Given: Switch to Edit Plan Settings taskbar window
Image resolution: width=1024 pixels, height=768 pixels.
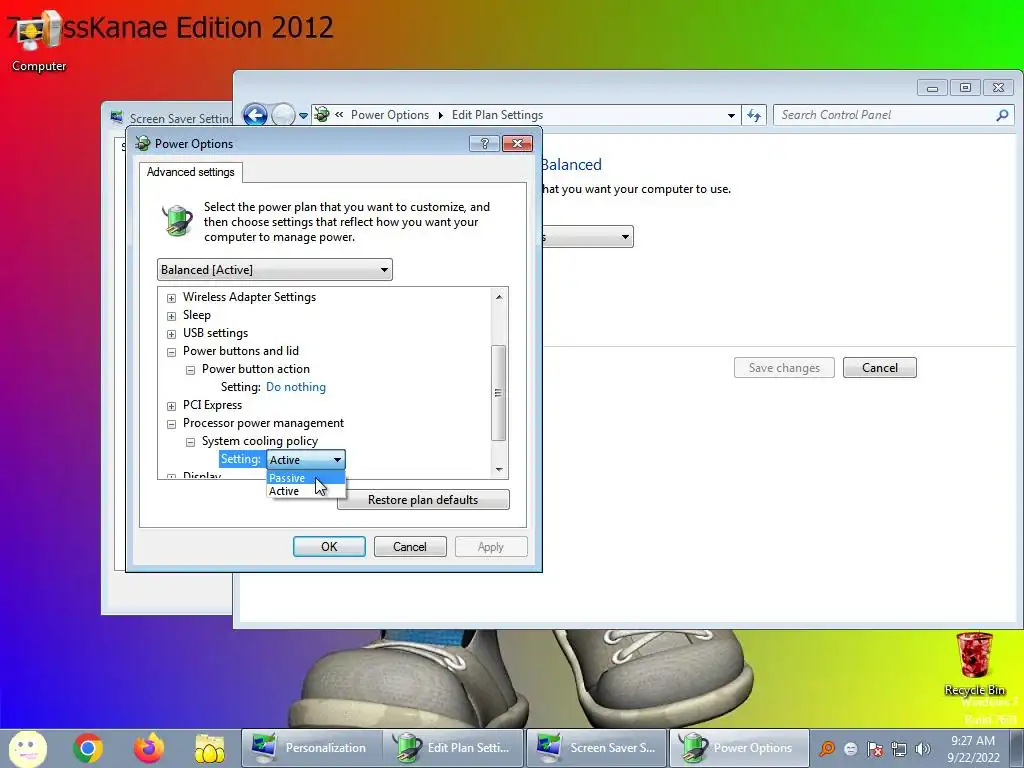Looking at the screenshot, I should point(453,748).
